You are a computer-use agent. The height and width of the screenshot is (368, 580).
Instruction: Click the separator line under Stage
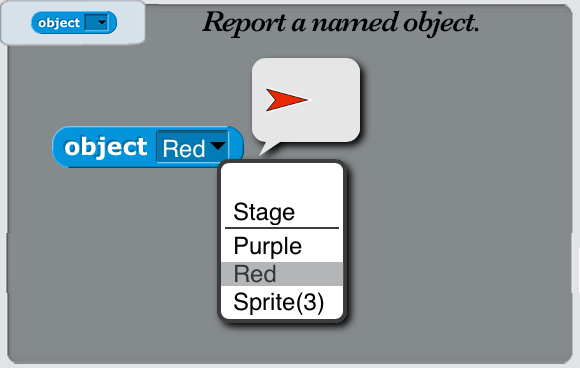282,228
